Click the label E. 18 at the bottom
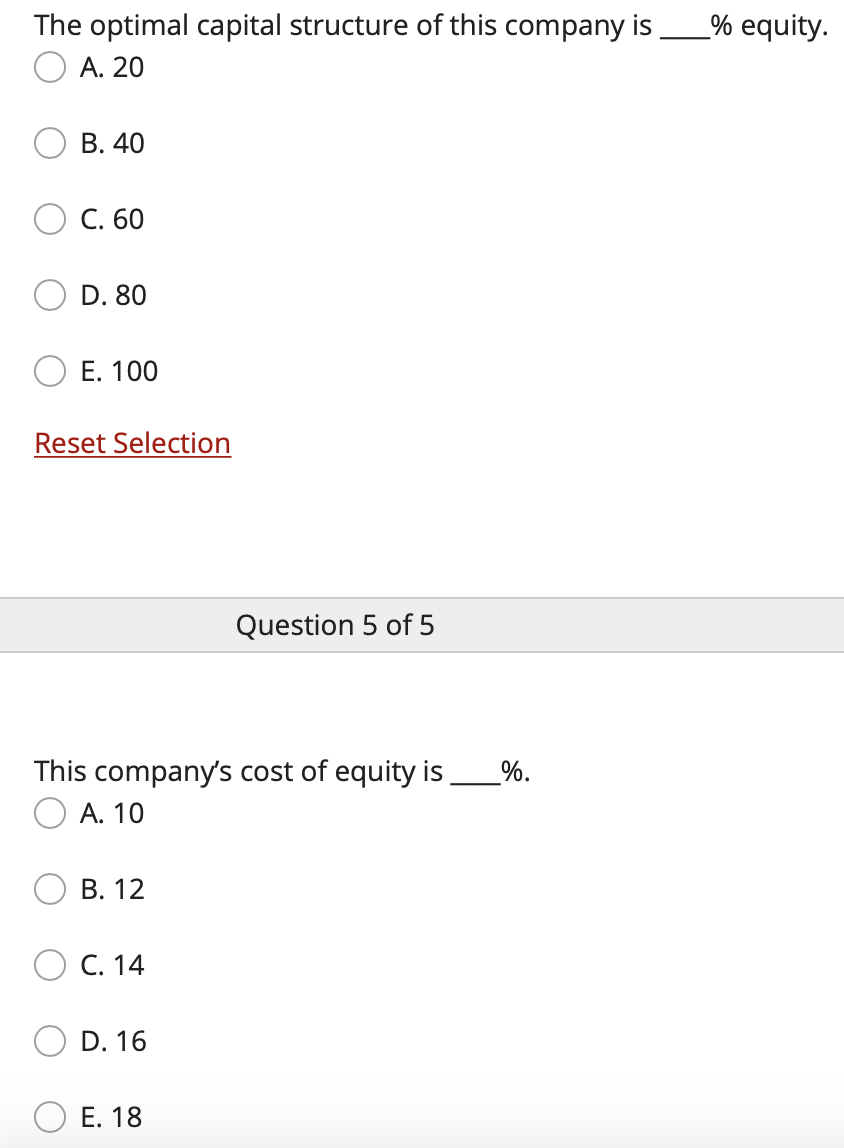This screenshot has width=844, height=1148. (x=113, y=1117)
